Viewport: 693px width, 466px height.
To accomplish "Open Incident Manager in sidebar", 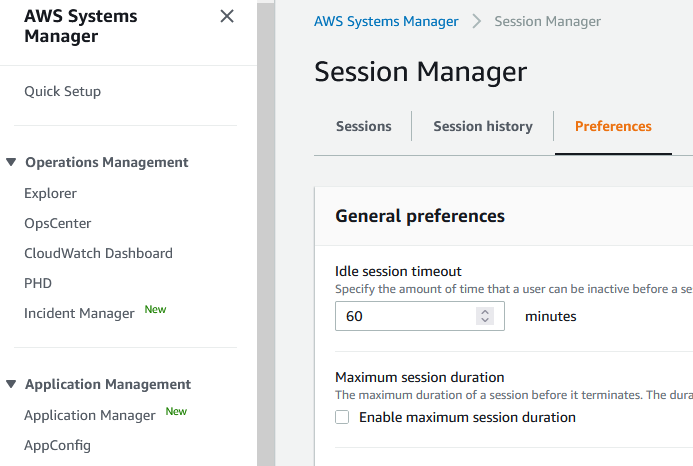I will (79, 313).
